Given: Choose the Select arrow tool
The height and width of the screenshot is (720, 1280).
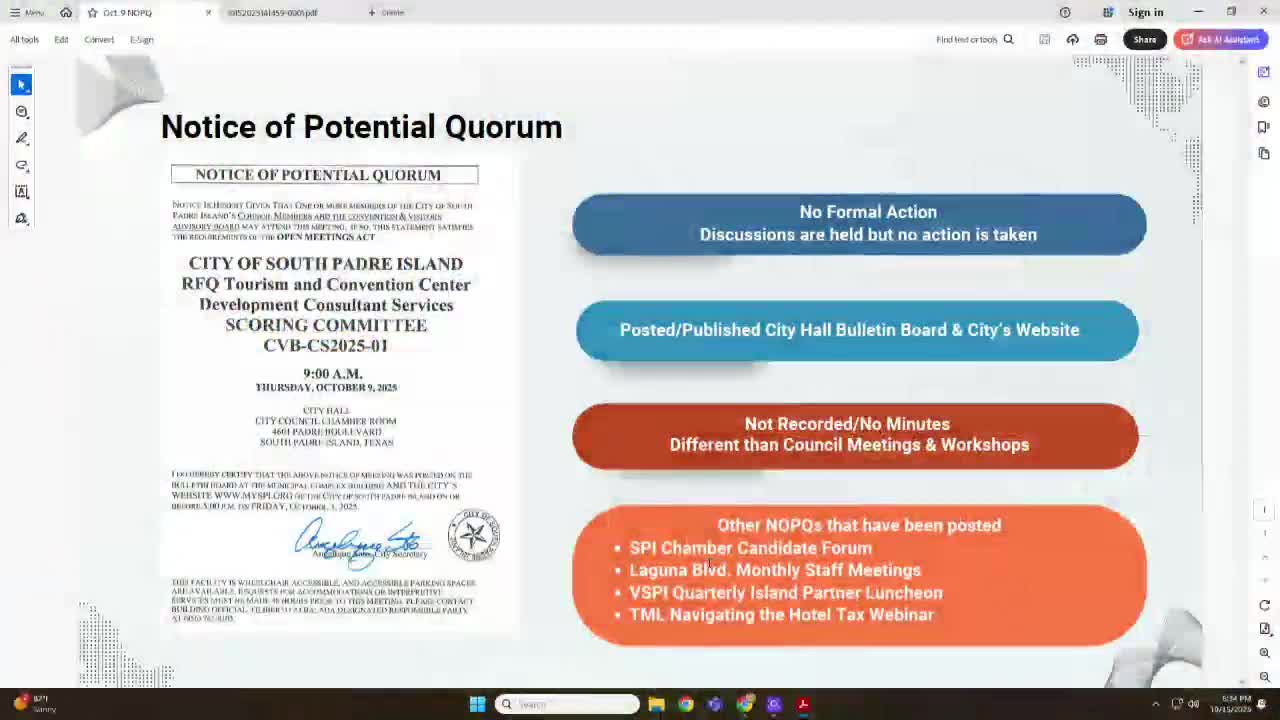Looking at the screenshot, I should click(22, 85).
